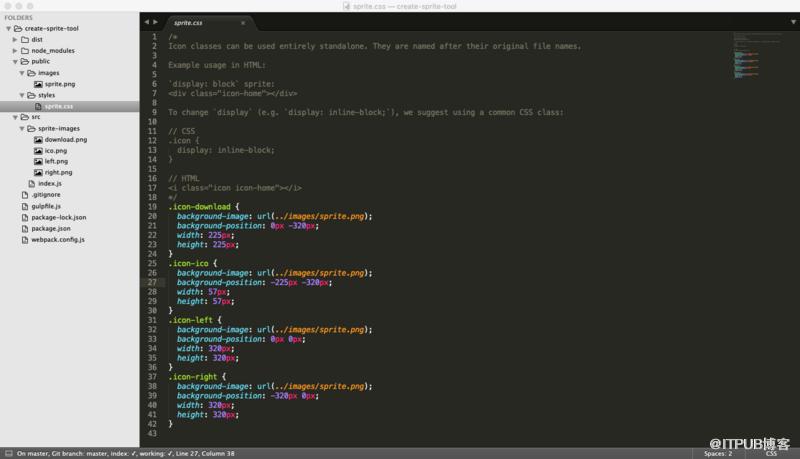This screenshot has width=800, height=459.
Task: Click the node_modules folder icon
Action: 24,51
